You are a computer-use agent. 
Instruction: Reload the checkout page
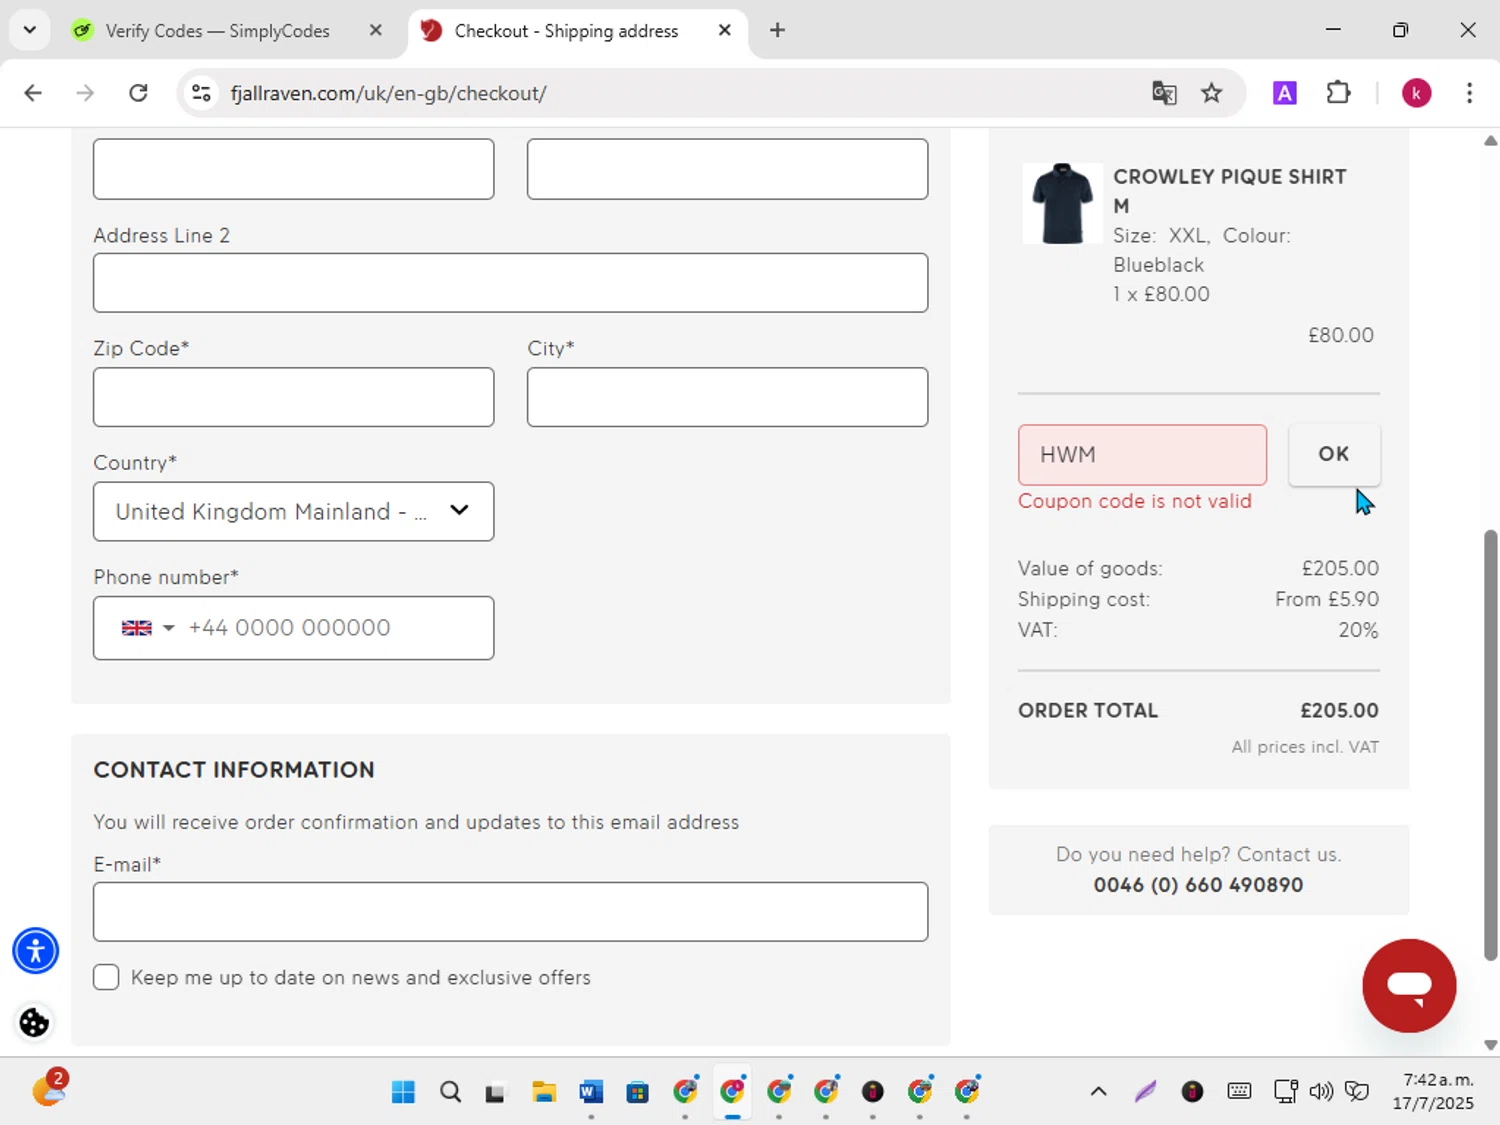click(x=138, y=93)
